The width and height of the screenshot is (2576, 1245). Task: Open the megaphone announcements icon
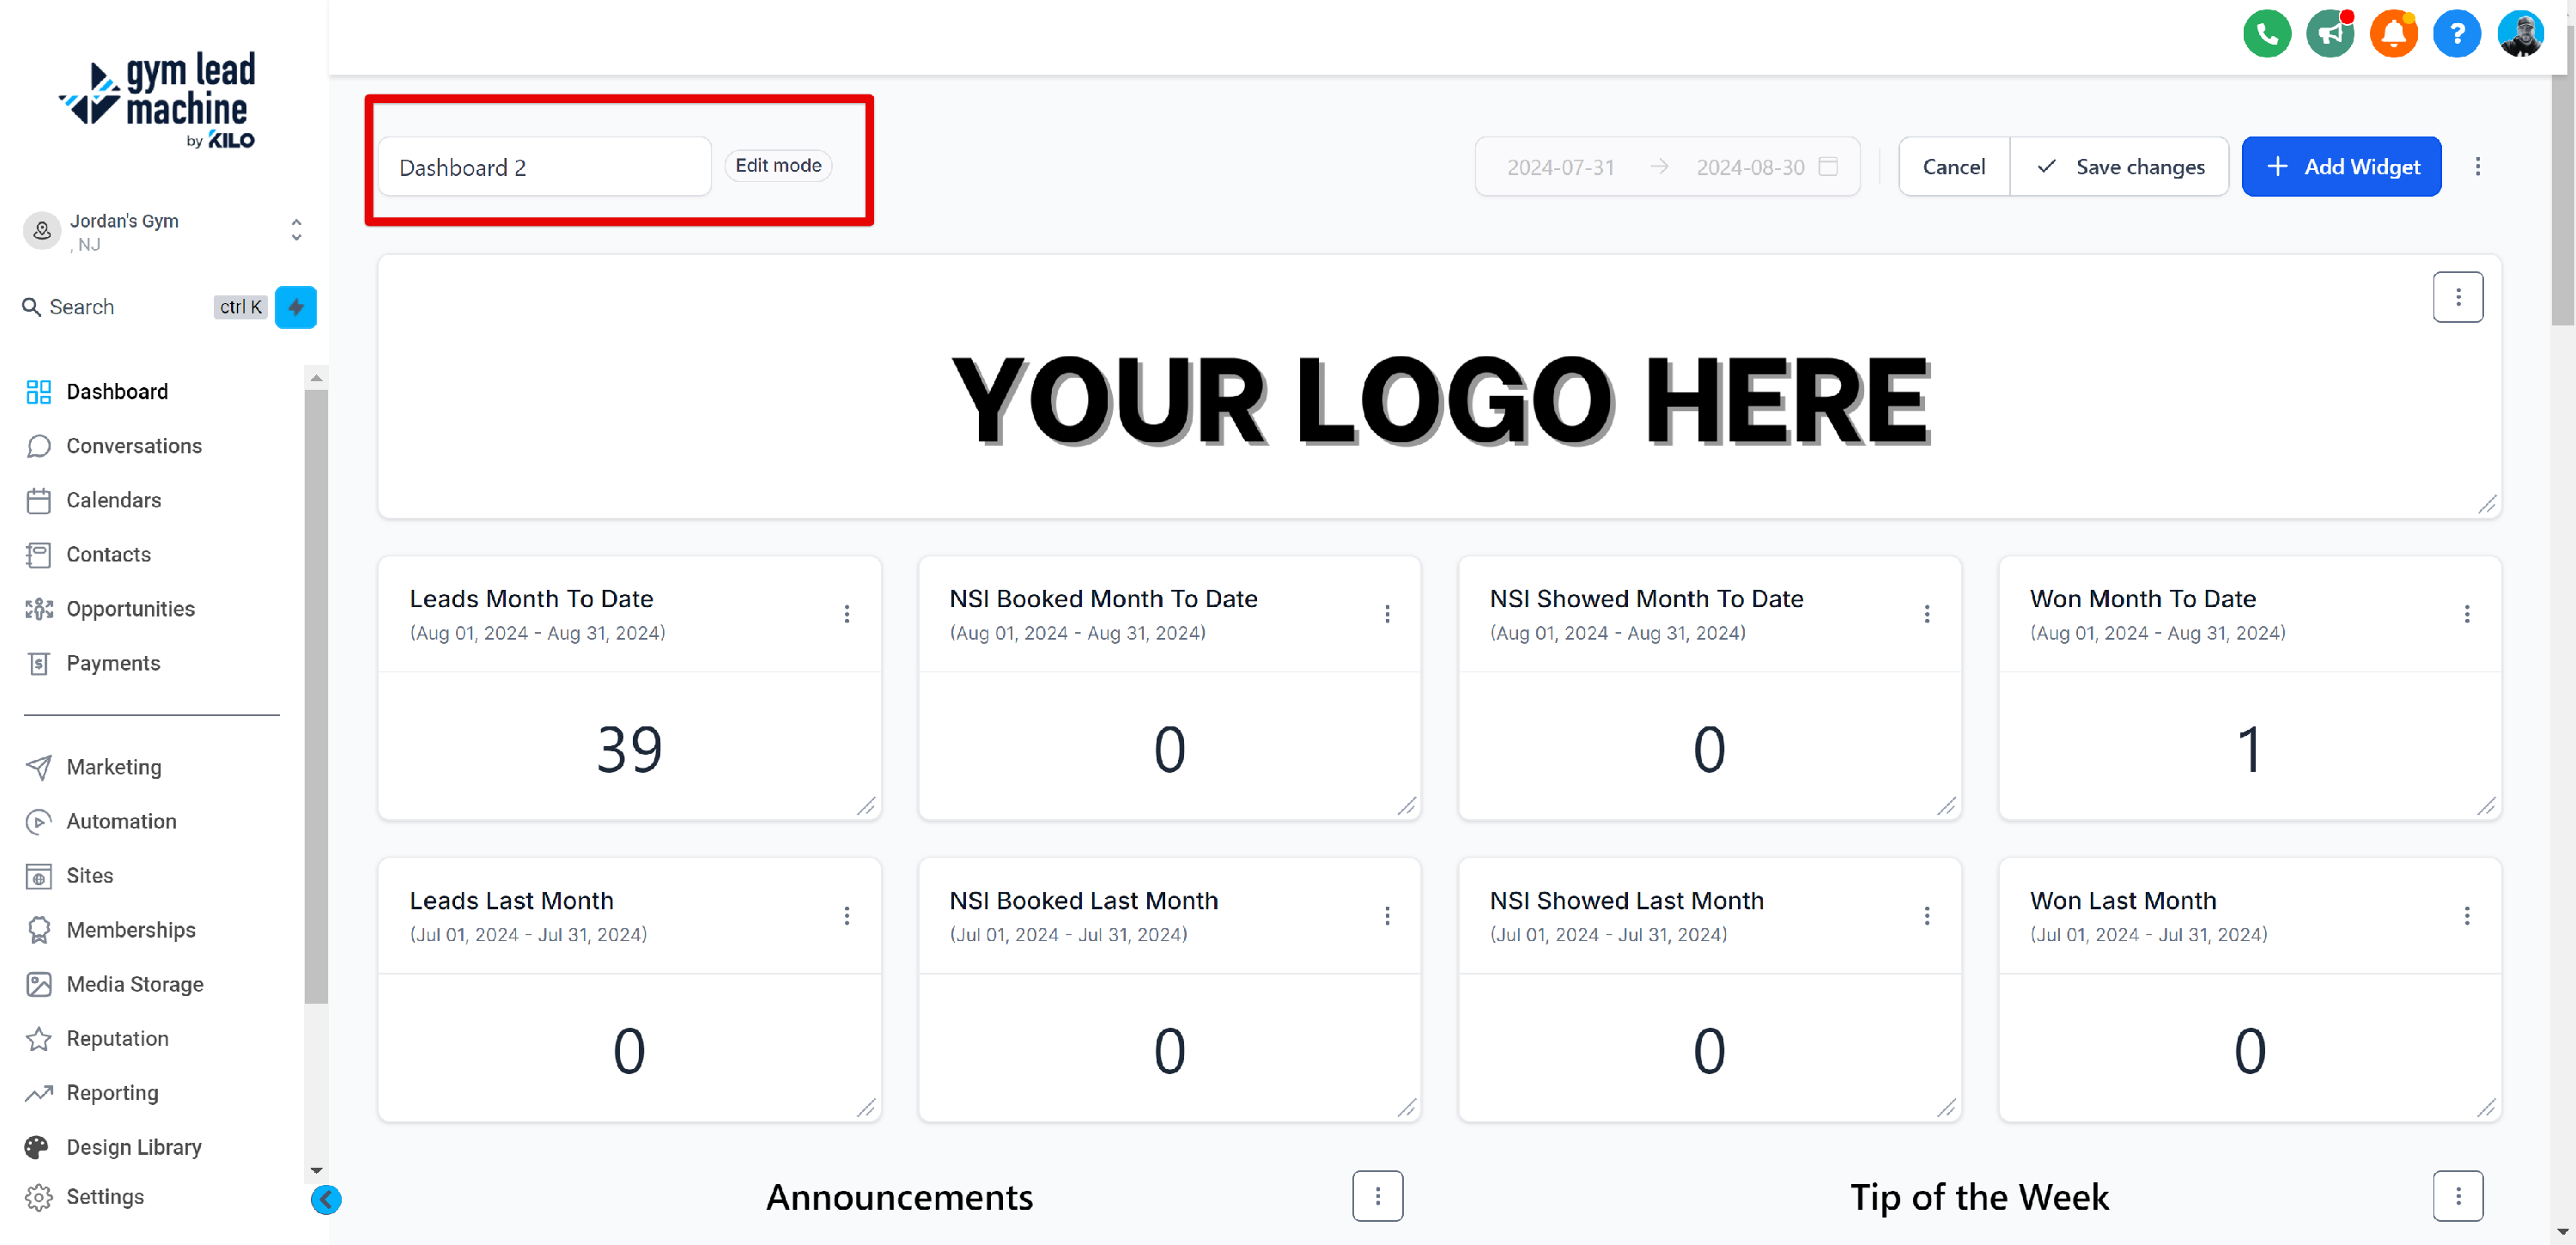tap(2329, 34)
